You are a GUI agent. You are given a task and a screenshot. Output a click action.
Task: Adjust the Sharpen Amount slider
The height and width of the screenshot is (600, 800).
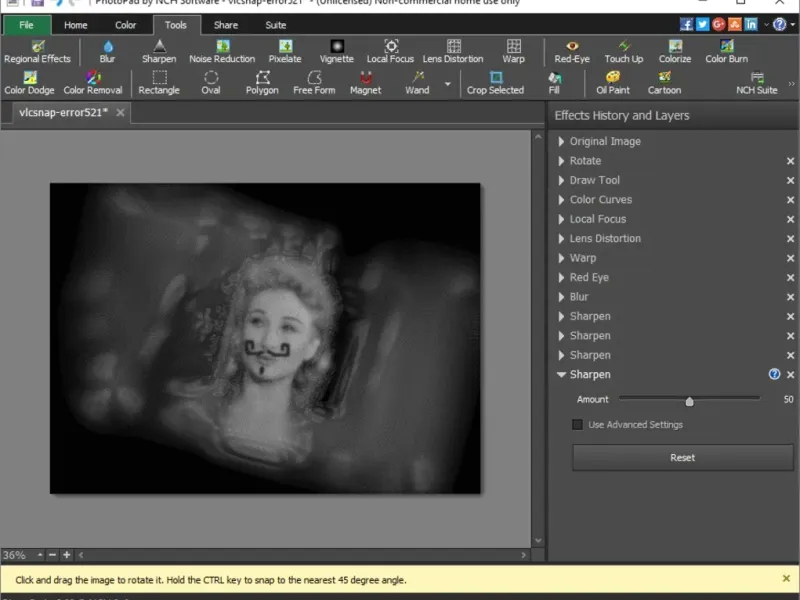coord(689,400)
